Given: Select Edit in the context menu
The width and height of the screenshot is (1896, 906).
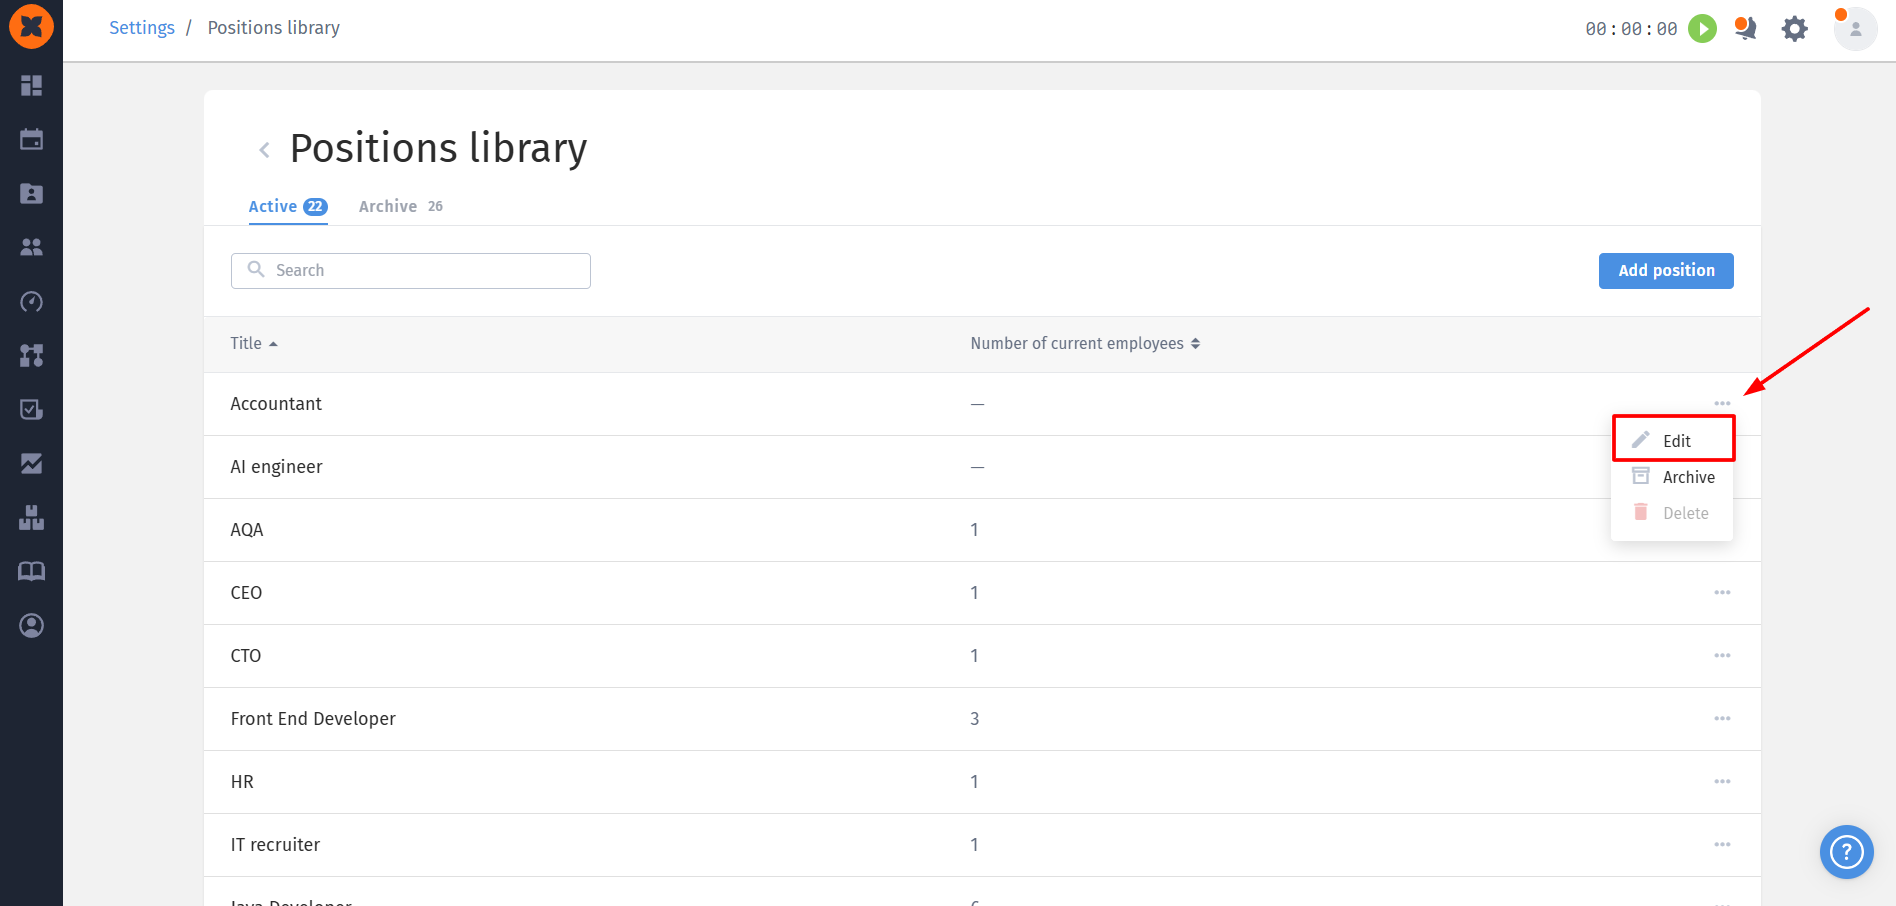Looking at the screenshot, I should point(1673,440).
